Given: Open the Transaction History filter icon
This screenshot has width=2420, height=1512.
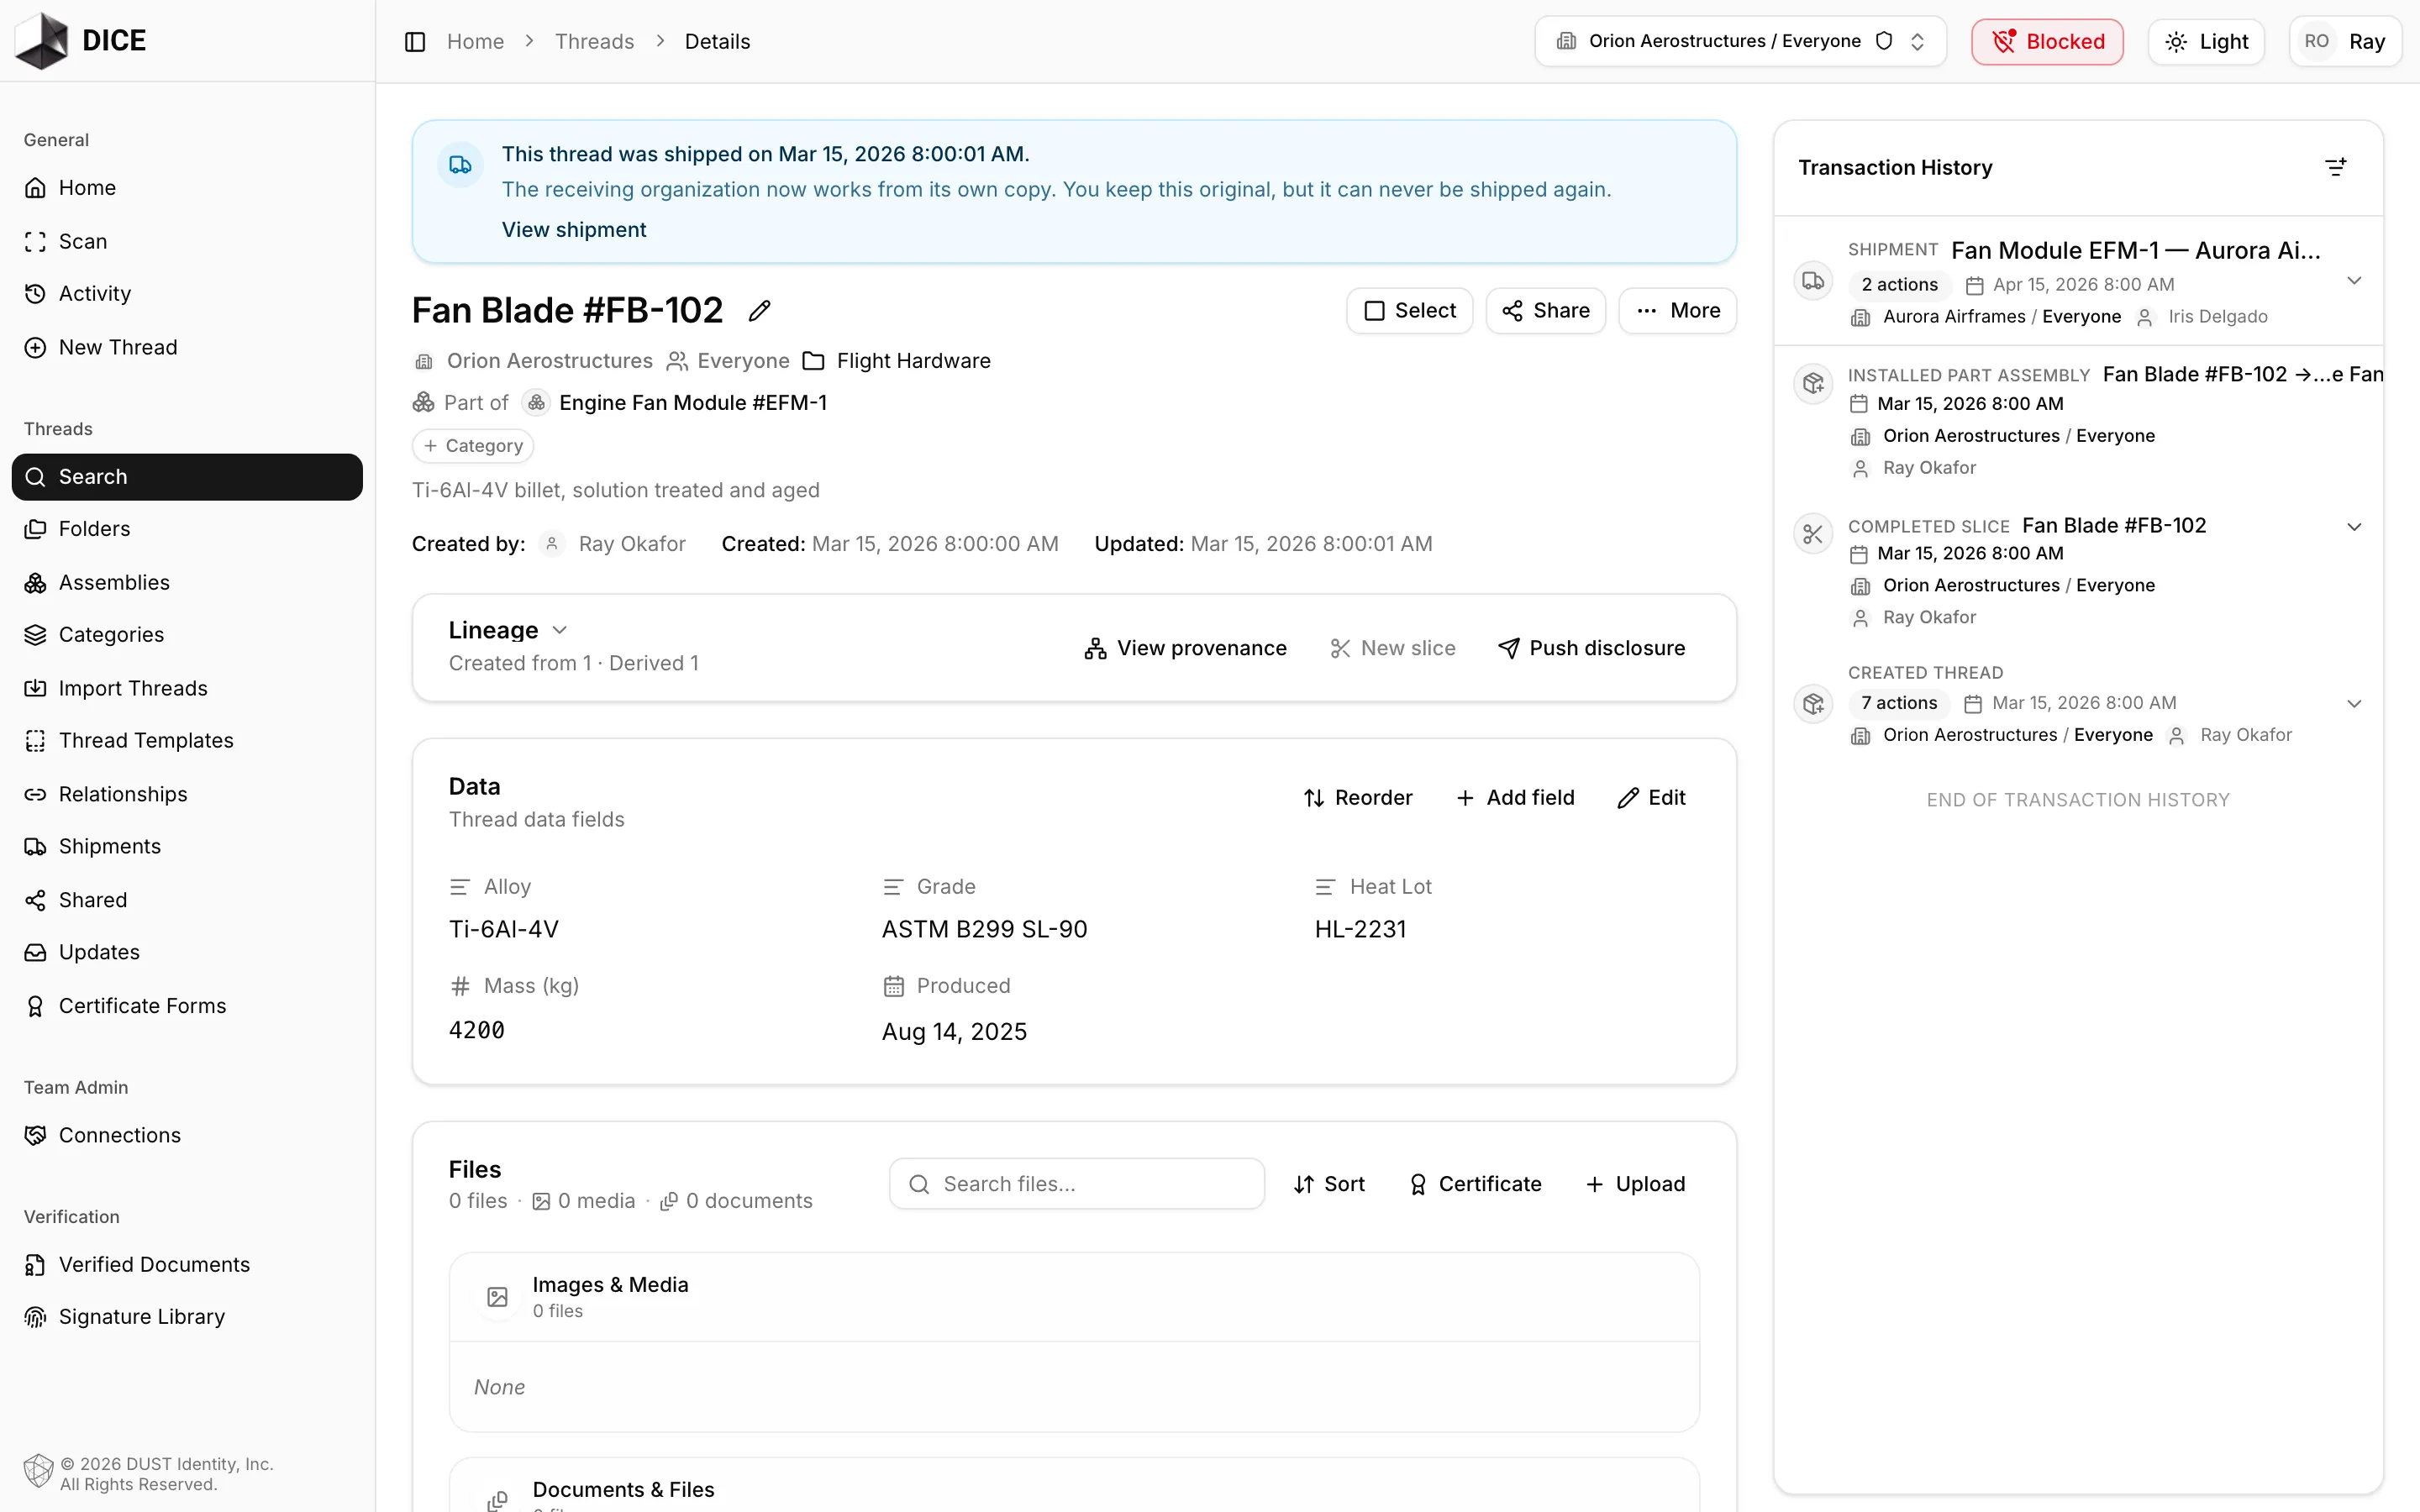Looking at the screenshot, I should (x=2336, y=167).
